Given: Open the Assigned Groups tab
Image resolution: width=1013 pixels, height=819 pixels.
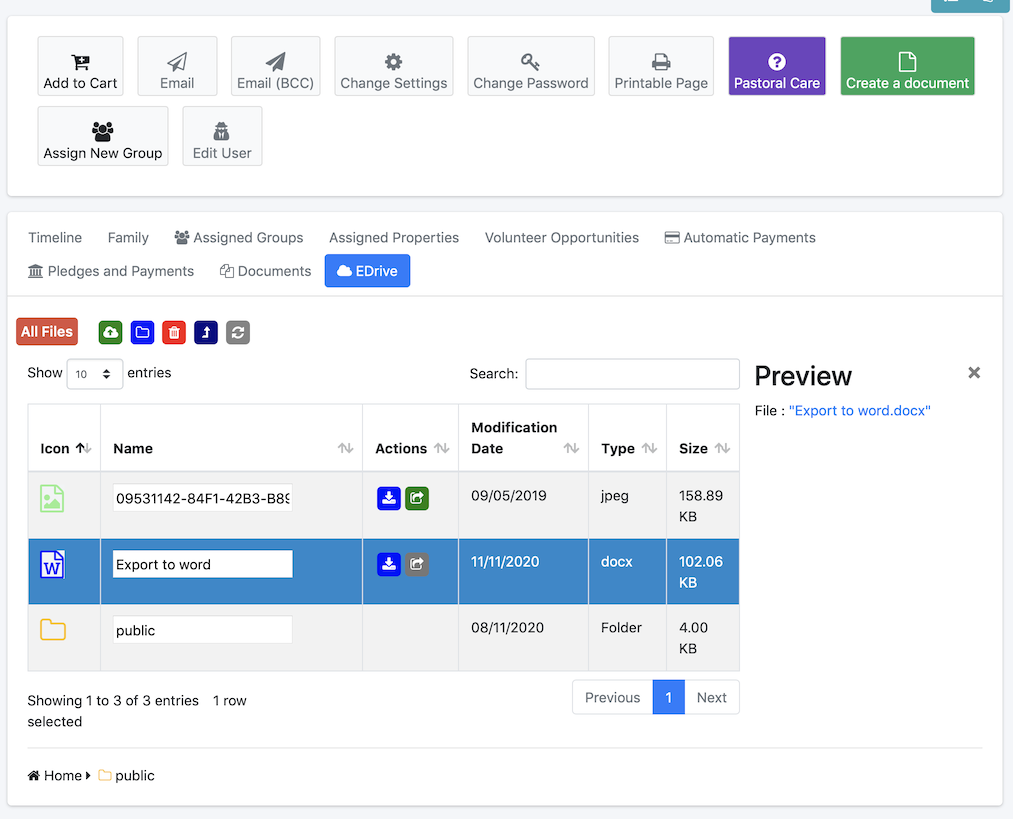Looking at the screenshot, I should point(239,238).
